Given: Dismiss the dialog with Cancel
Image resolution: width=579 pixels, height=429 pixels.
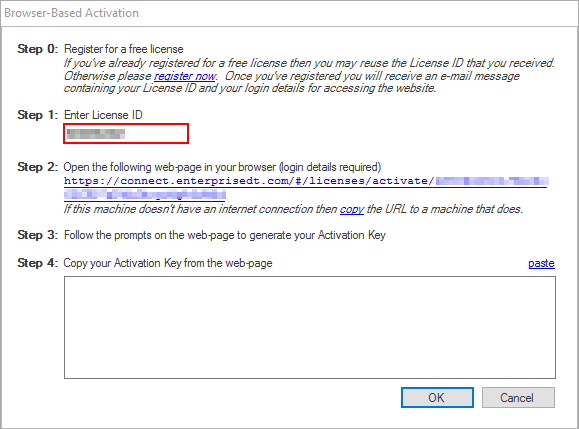Looking at the screenshot, I should tap(518, 398).
